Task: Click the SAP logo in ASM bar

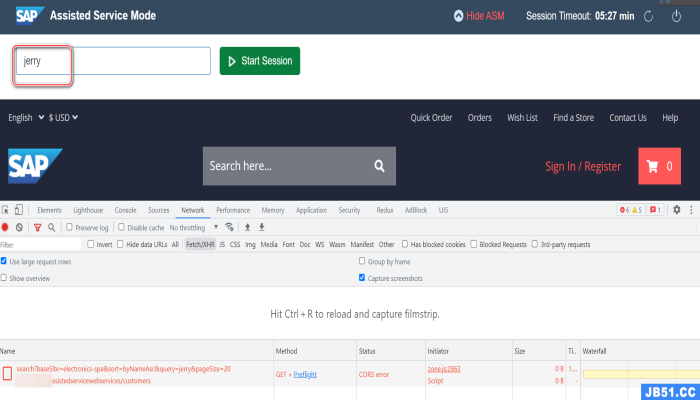Action: pyautogui.click(x=30, y=16)
